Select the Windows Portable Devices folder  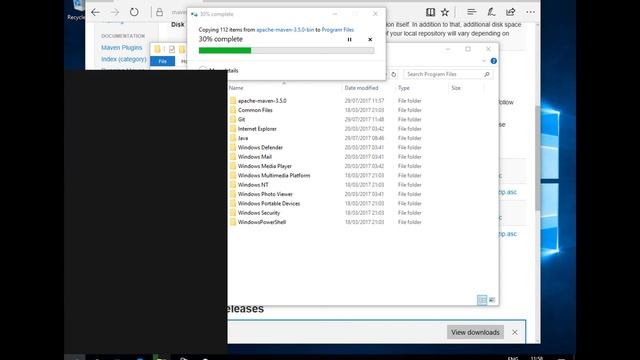click(269, 204)
